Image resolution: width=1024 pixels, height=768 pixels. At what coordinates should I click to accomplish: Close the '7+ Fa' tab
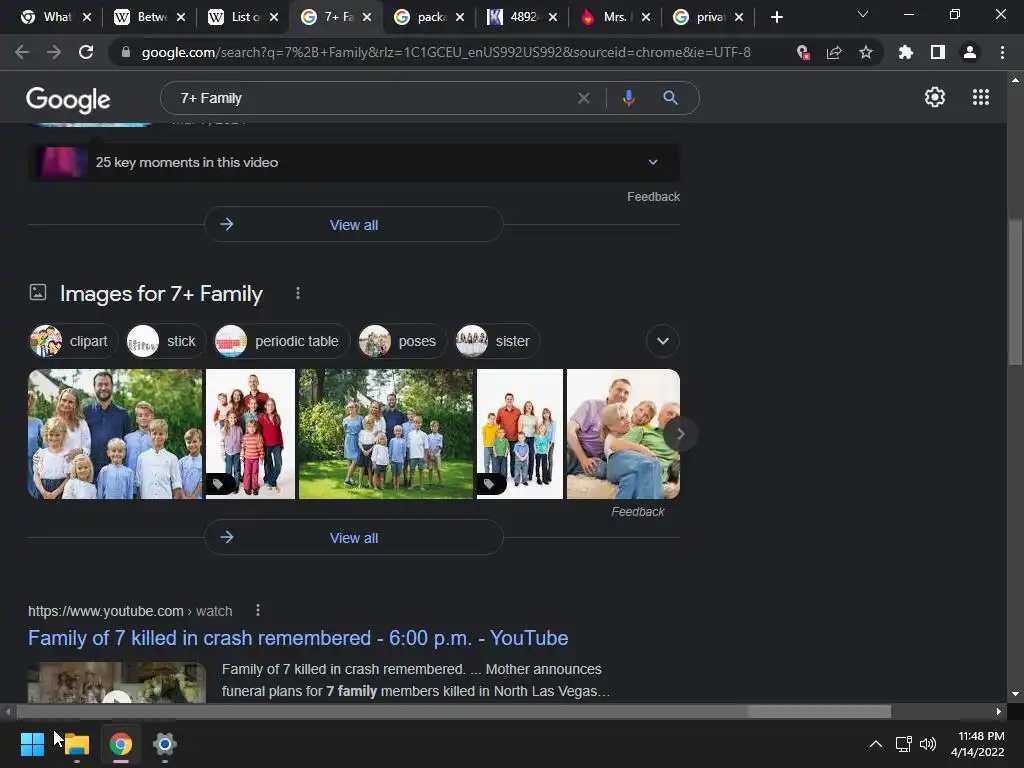367,17
